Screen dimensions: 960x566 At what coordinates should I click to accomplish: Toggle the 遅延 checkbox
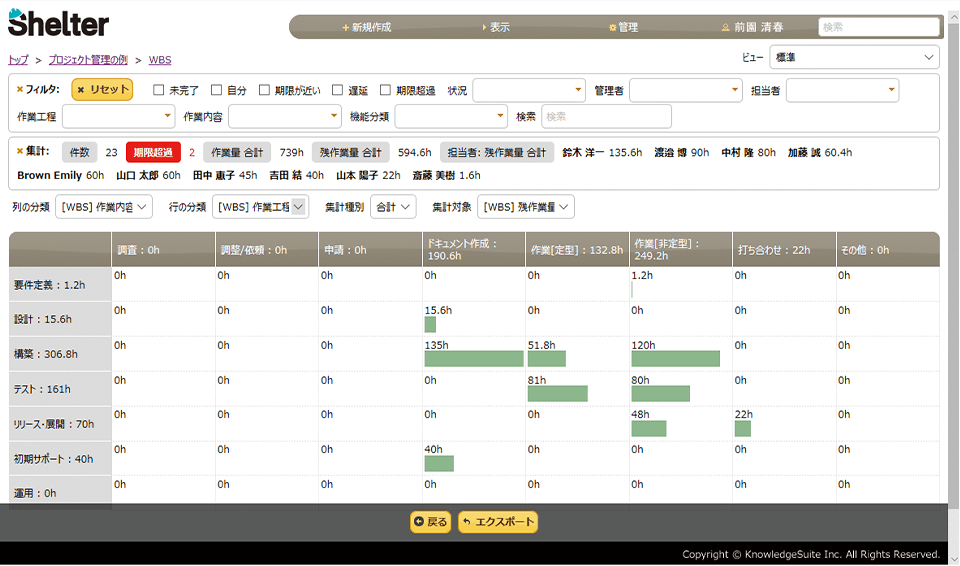(338, 90)
